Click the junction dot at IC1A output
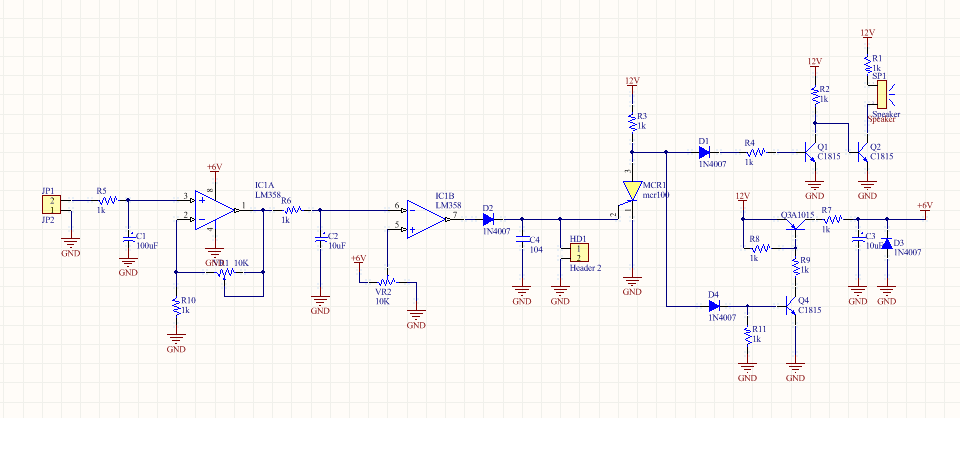This screenshot has width=960, height=460. point(263,210)
